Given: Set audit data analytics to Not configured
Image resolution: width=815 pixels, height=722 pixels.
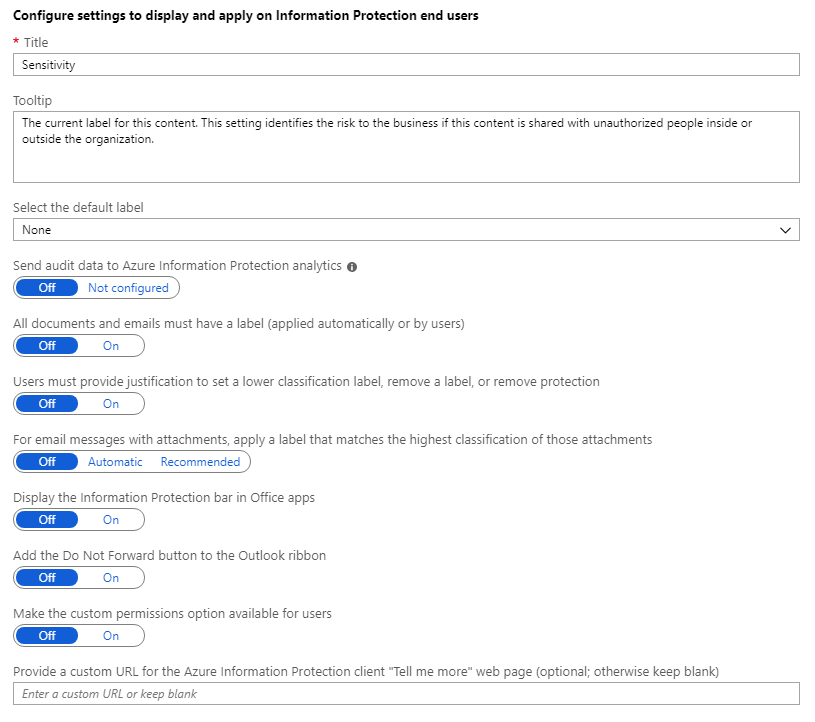Looking at the screenshot, I should 128,288.
